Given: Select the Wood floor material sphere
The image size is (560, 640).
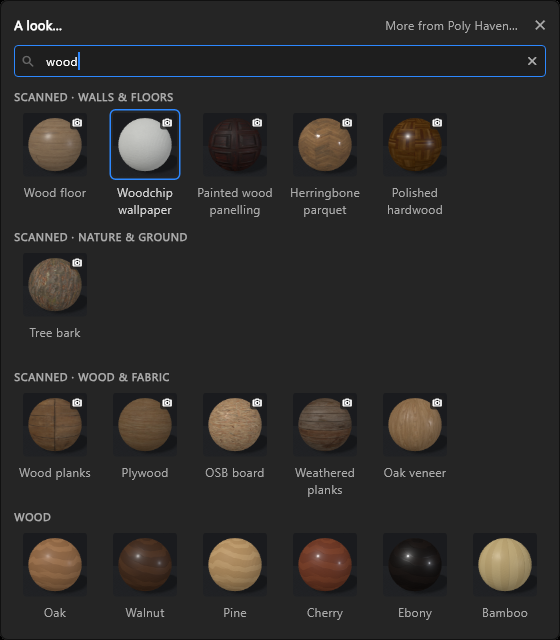Looking at the screenshot, I should (55, 144).
